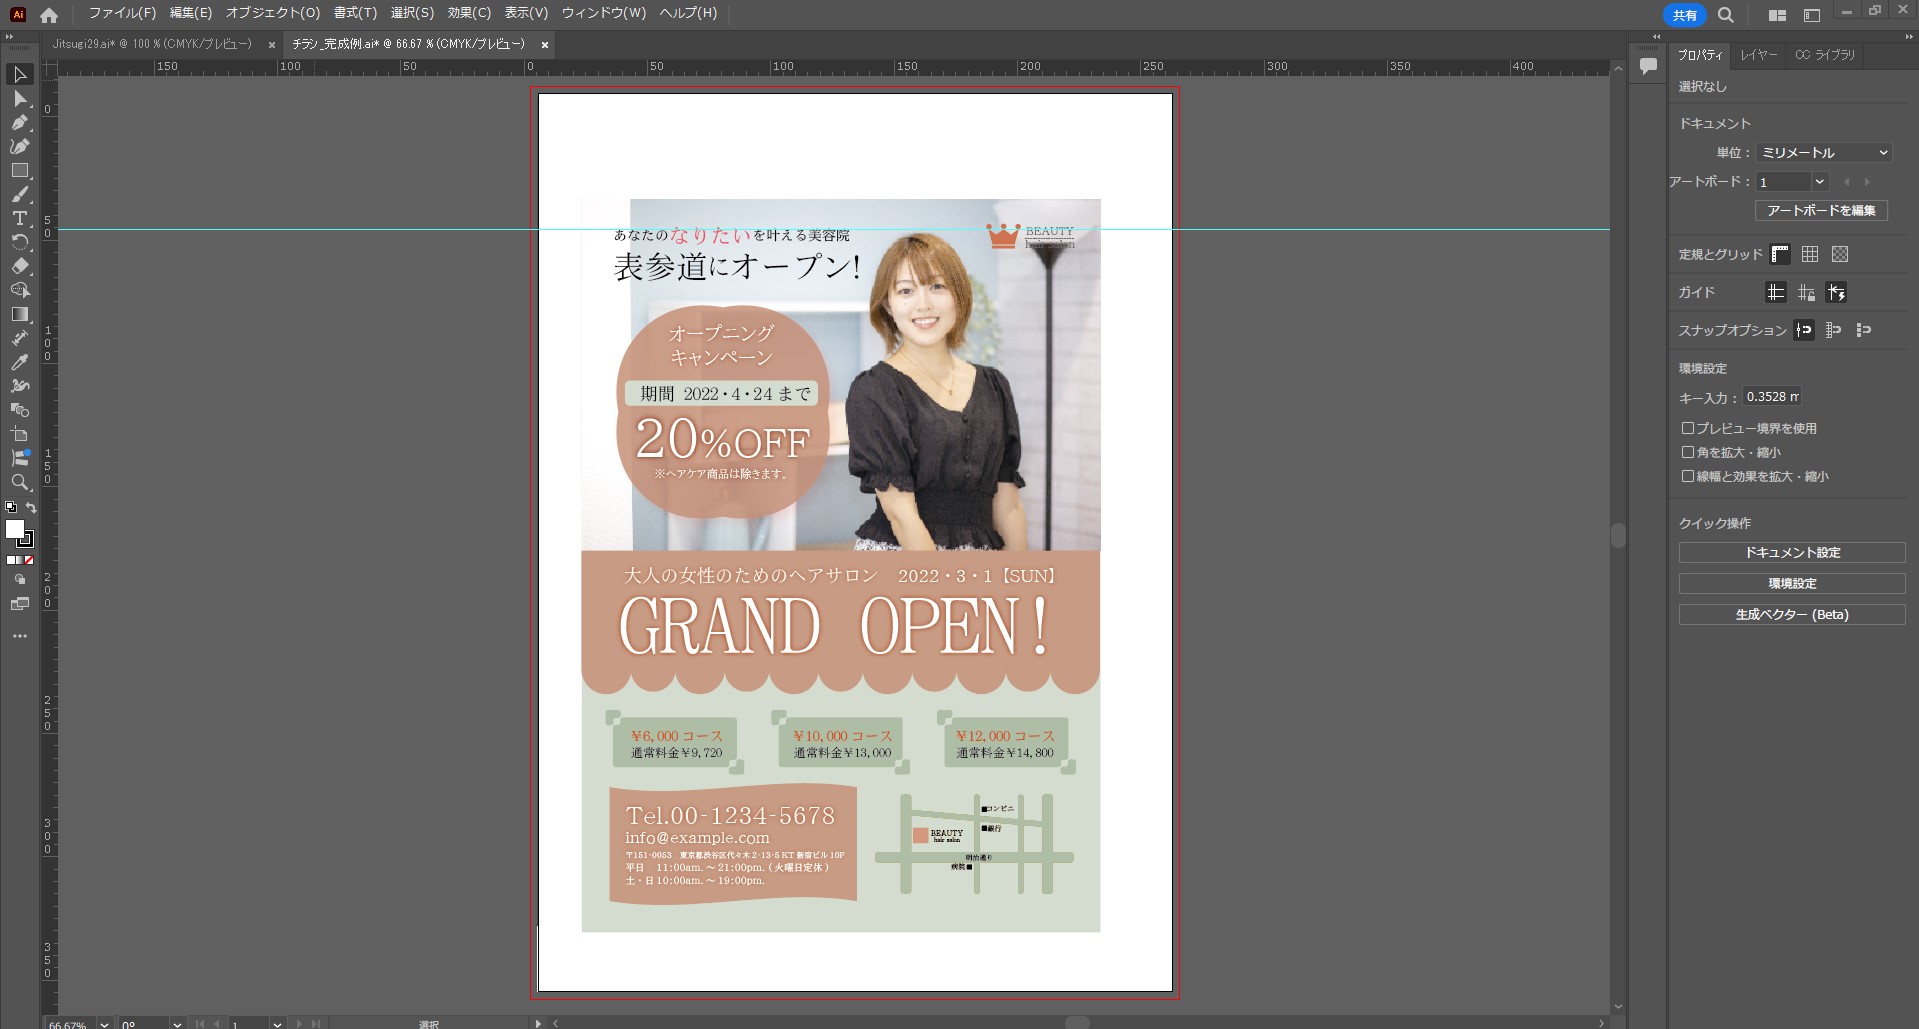This screenshot has height=1029, width=1919.
Task: Change screen mode icon in toolbar
Action: tap(19, 604)
